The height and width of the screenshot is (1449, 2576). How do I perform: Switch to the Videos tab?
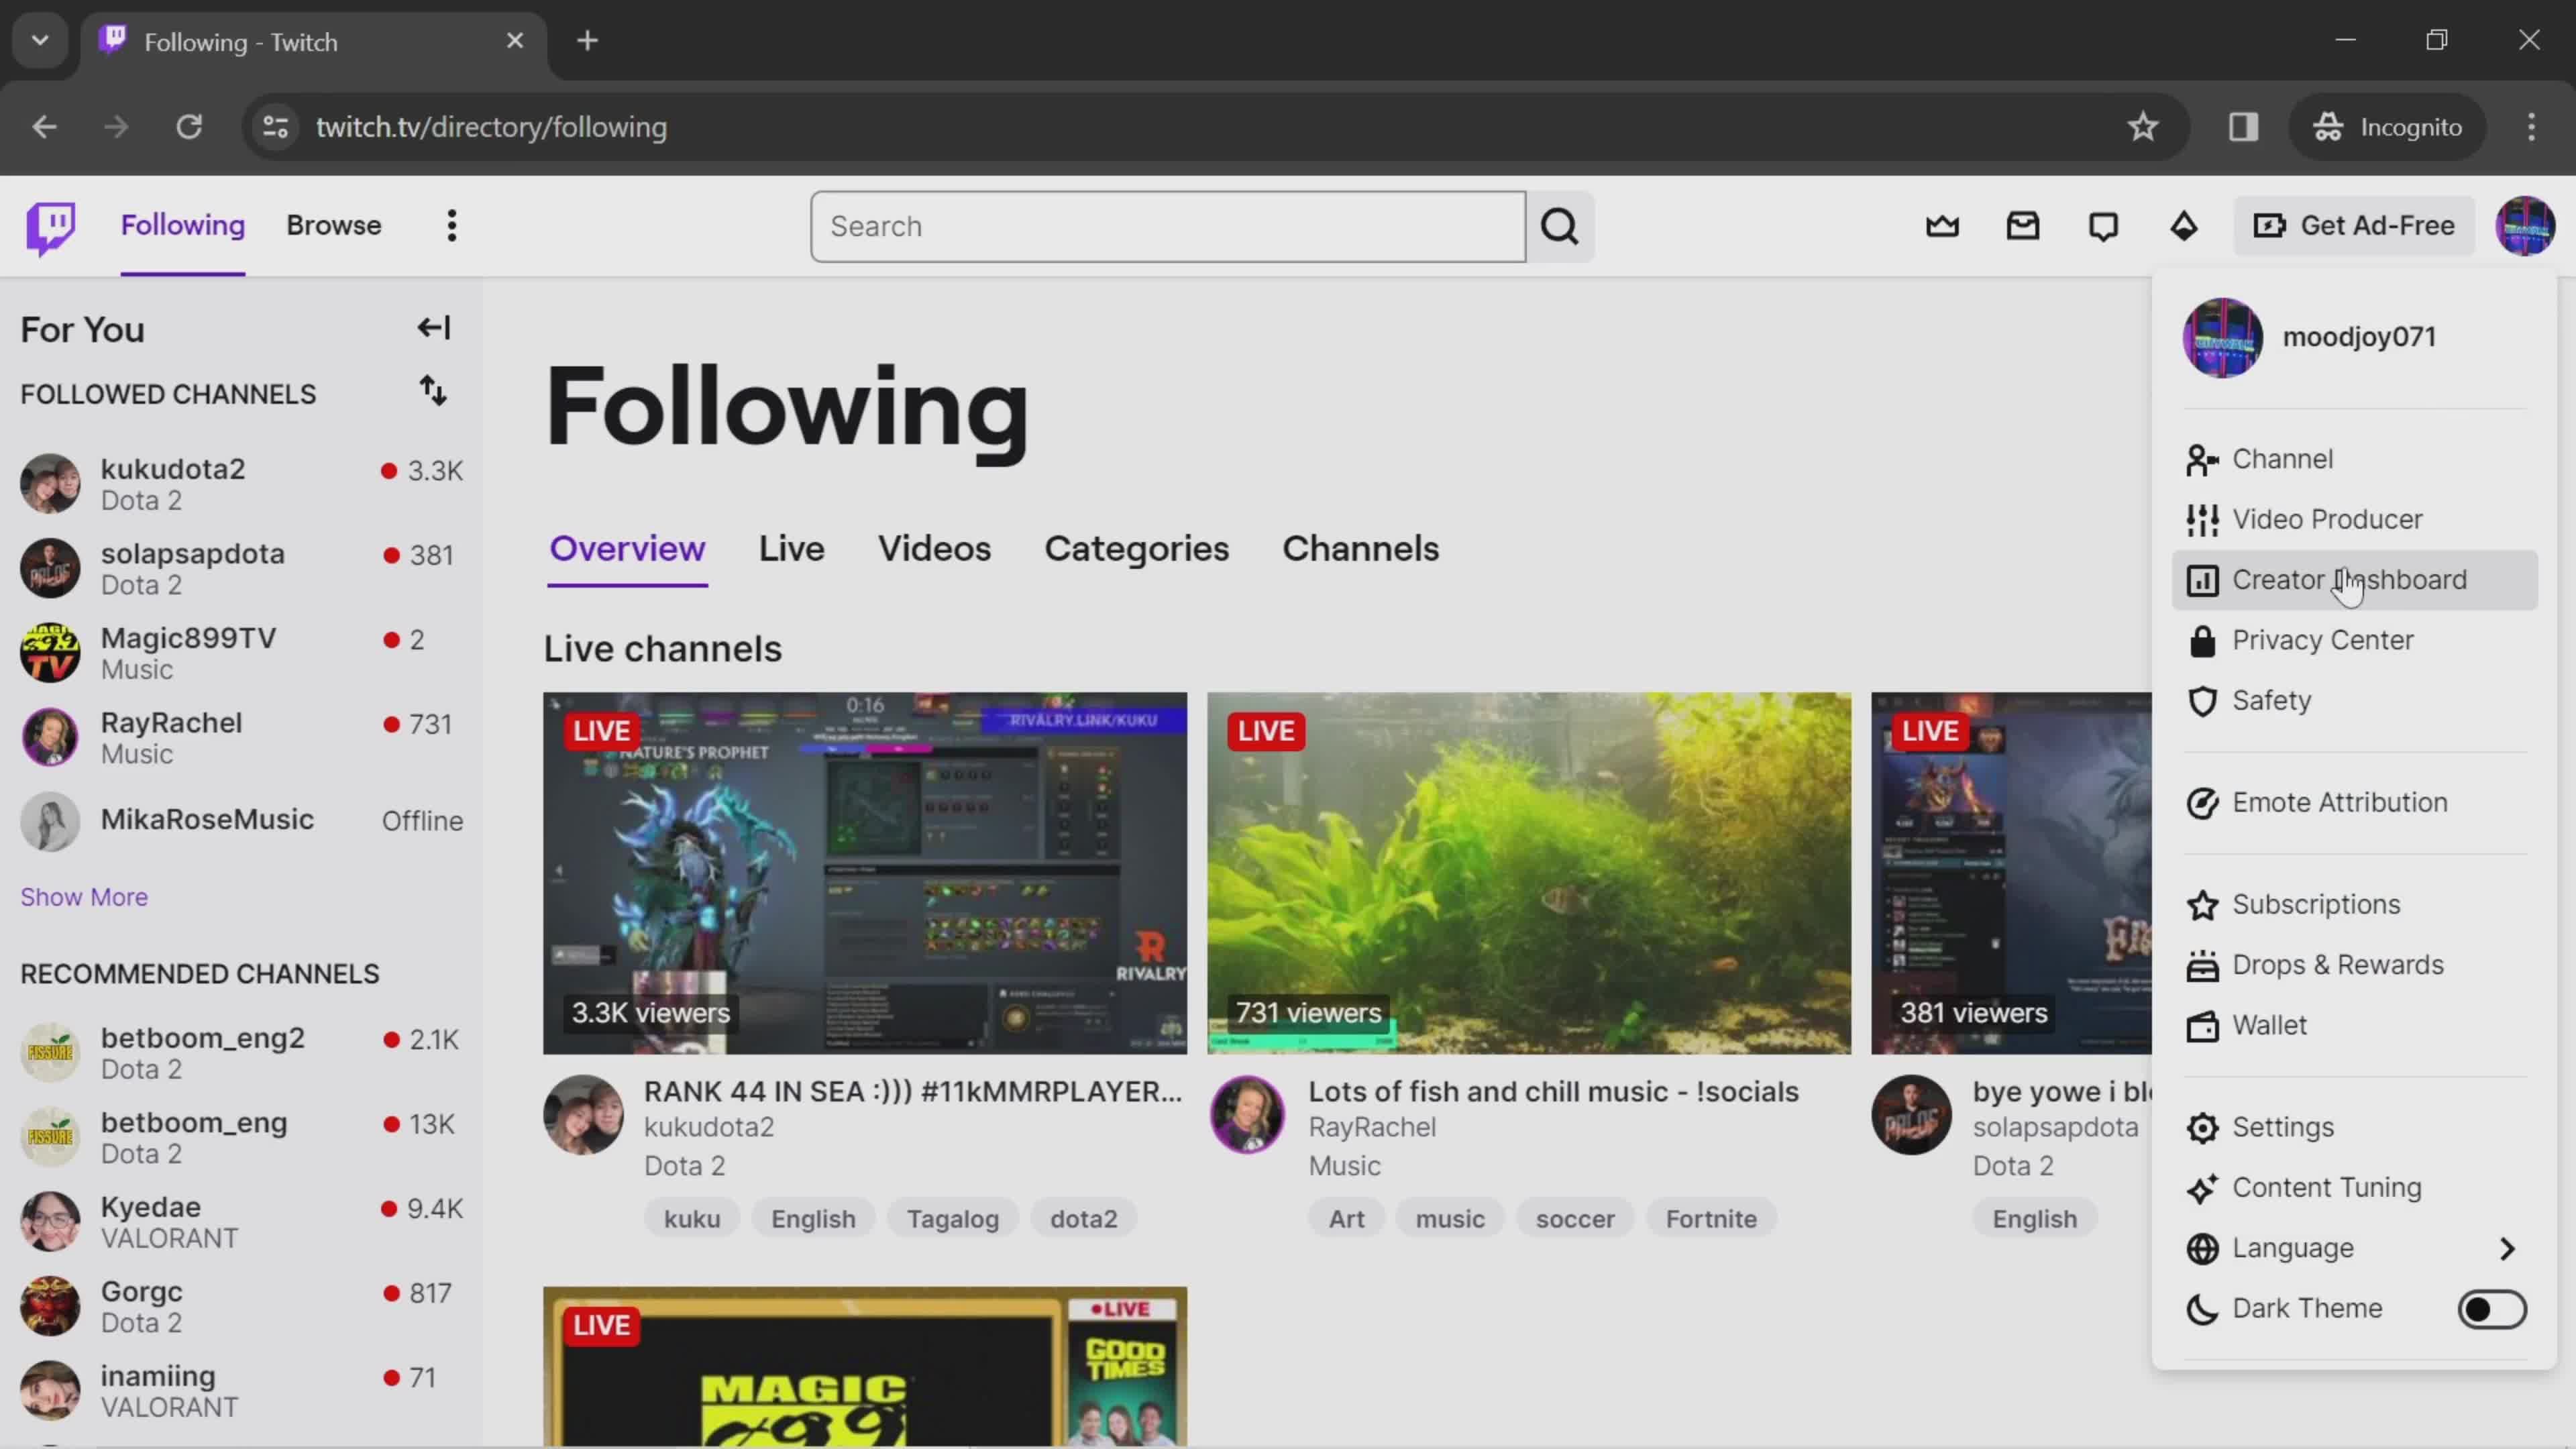934,549
